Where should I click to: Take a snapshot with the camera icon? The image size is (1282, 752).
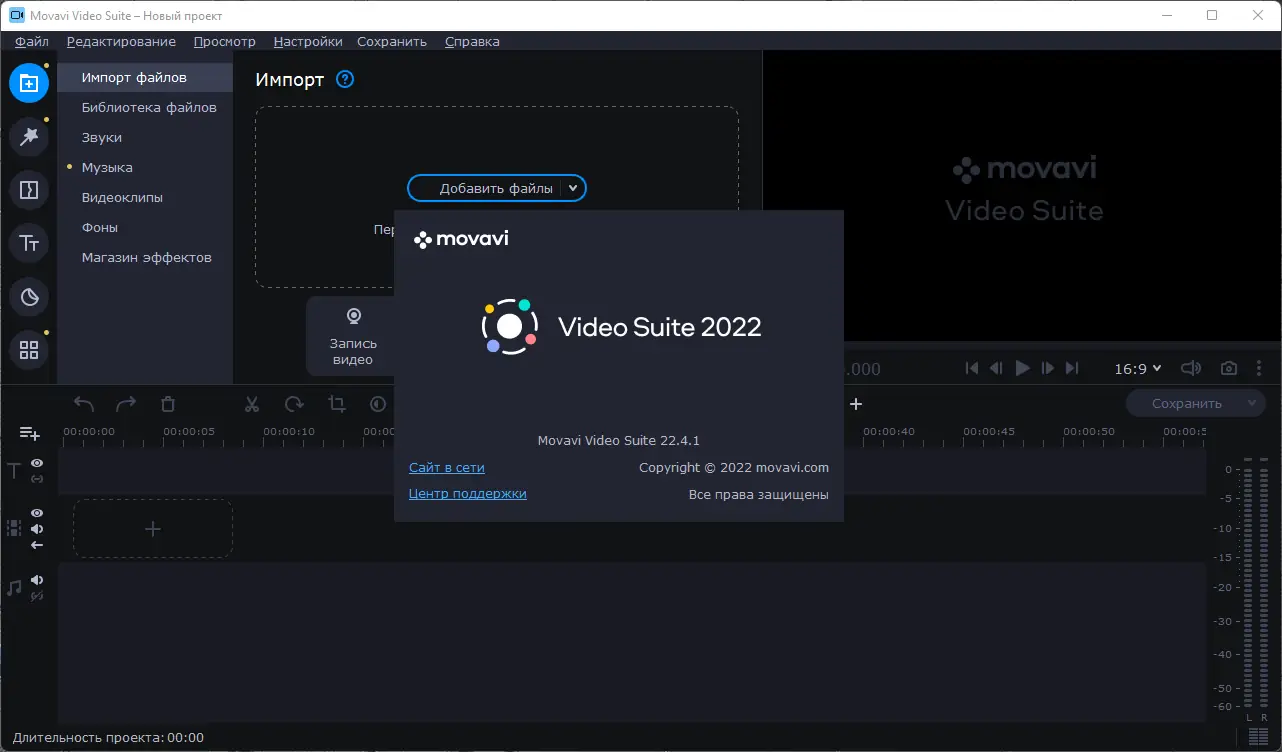pyautogui.click(x=1229, y=368)
